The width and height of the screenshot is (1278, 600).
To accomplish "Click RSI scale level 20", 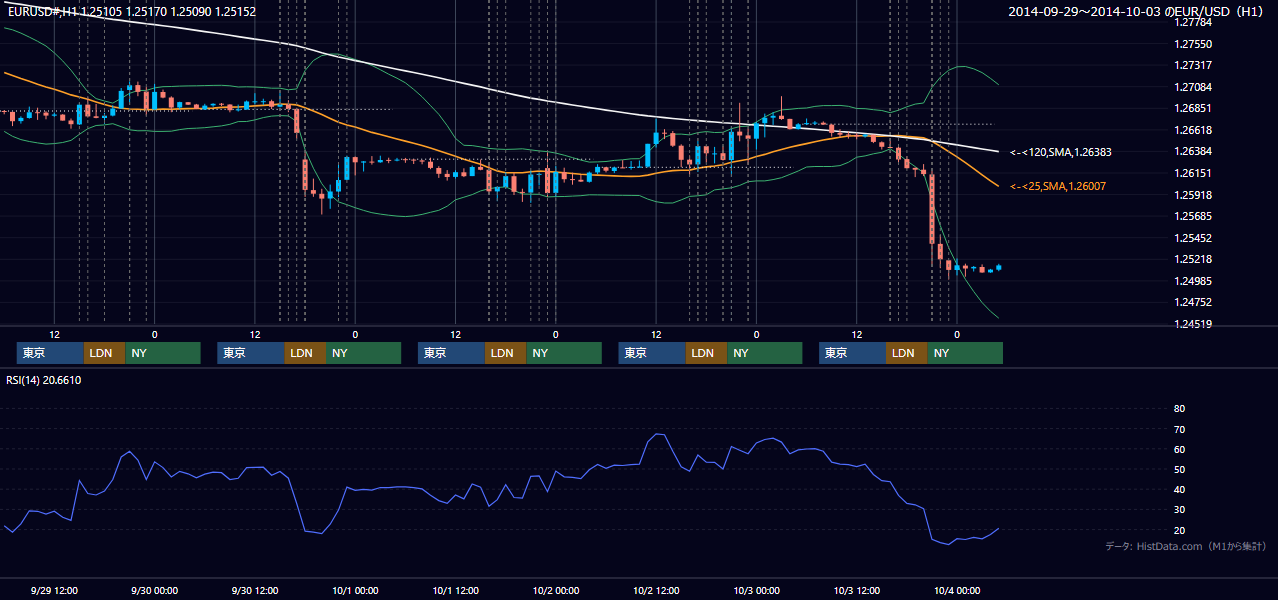I will (1179, 530).
